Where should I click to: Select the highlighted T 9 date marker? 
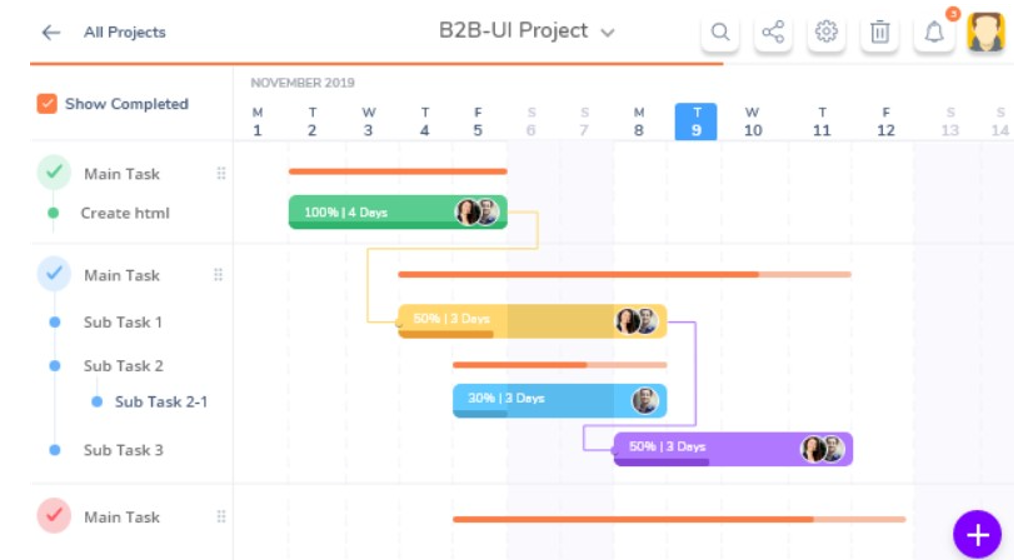(x=696, y=122)
